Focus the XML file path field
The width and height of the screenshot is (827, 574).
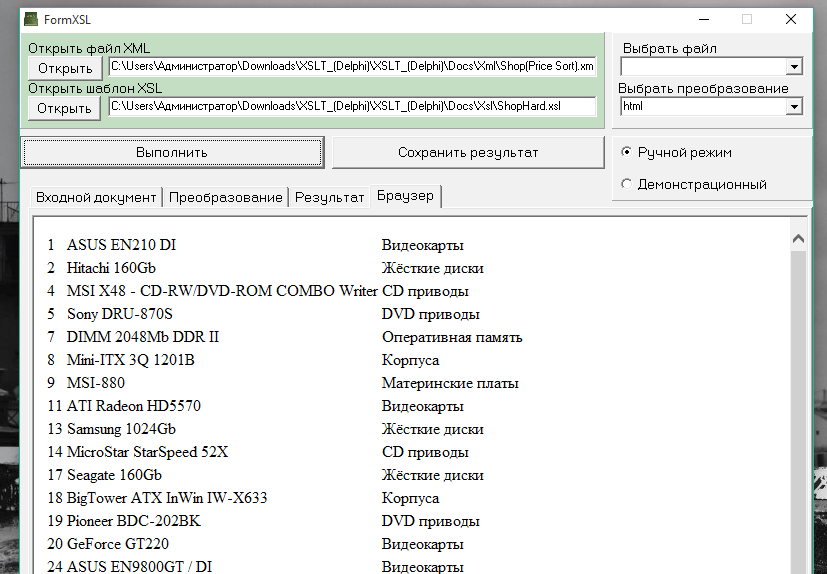[352, 66]
